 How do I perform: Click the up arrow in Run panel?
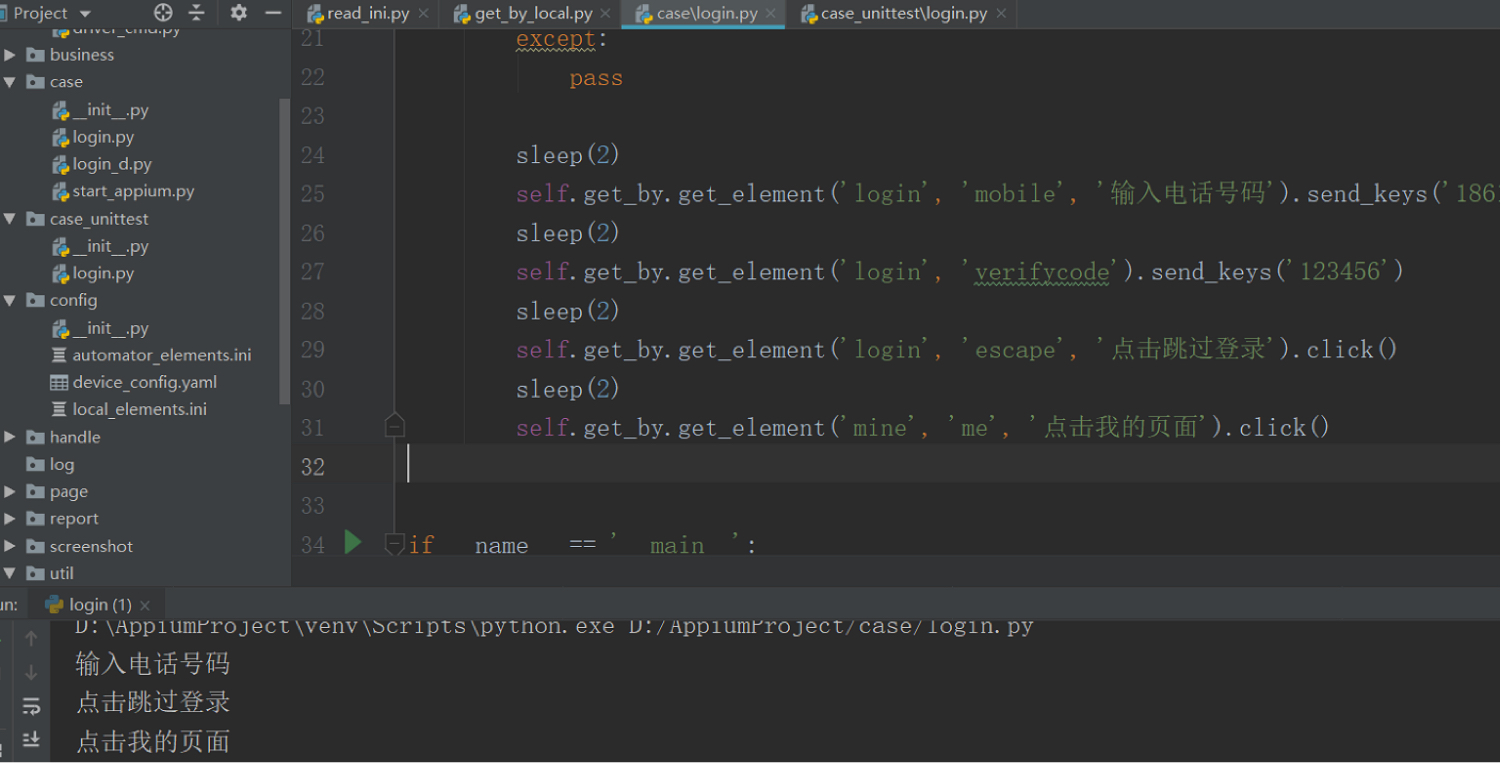[31, 638]
